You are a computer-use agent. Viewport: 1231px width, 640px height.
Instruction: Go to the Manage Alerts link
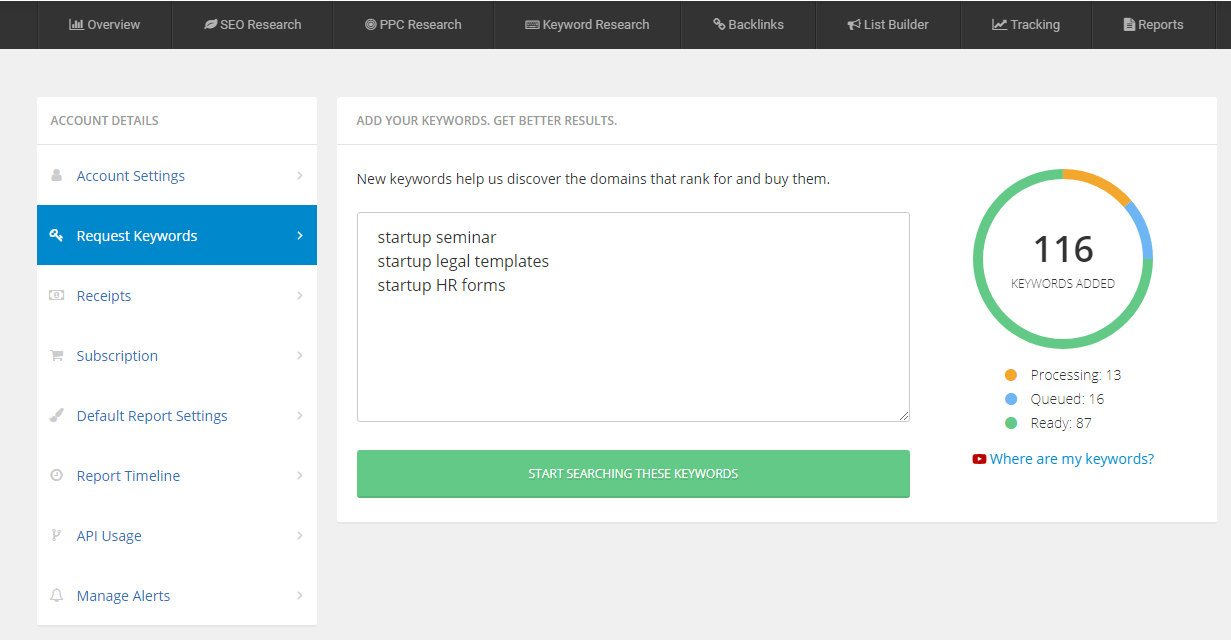[x=123, y=596]
